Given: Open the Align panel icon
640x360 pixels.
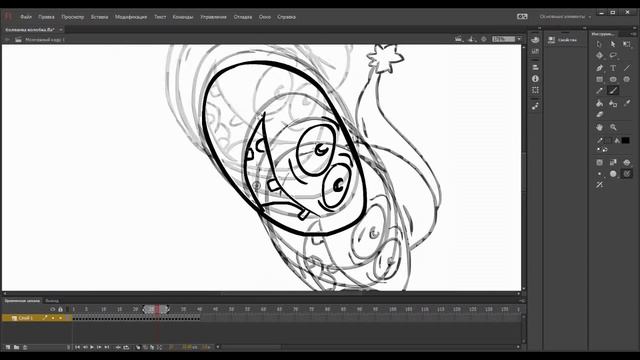Looking at the screenshot, I should pos(536,67).
